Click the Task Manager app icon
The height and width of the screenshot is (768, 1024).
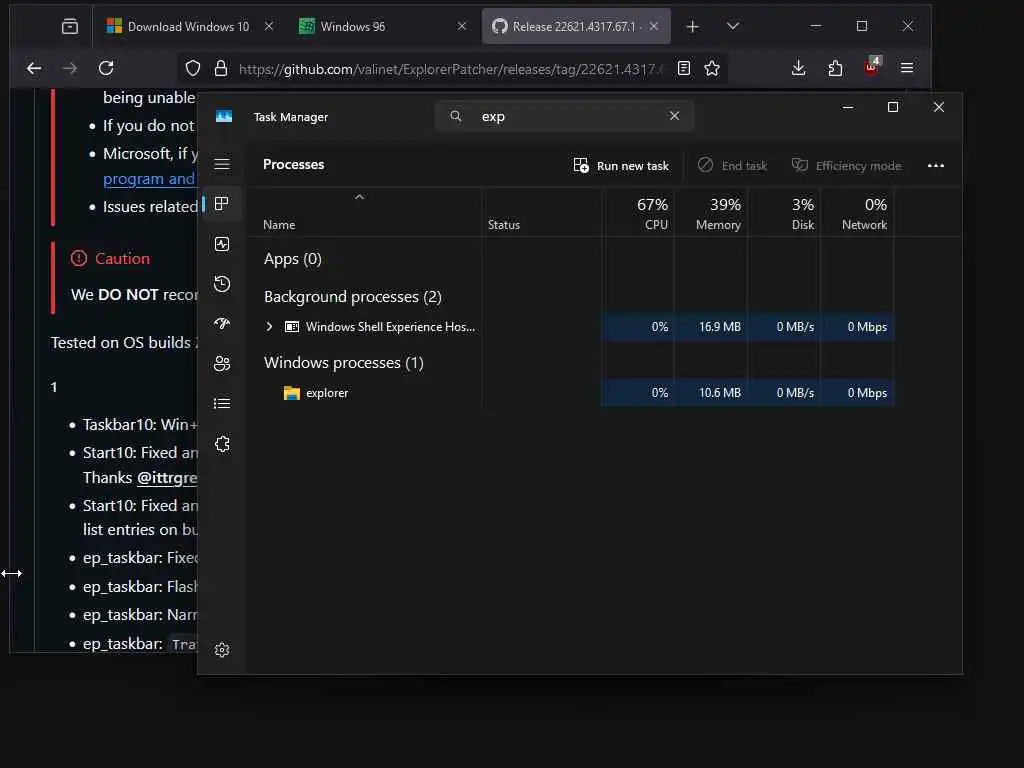coord(224,116)
